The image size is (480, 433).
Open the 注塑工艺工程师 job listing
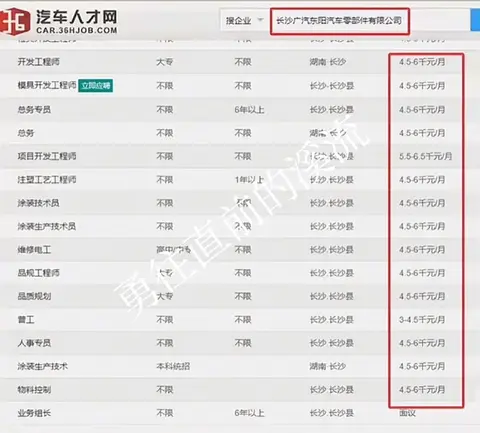coord(47,179)
